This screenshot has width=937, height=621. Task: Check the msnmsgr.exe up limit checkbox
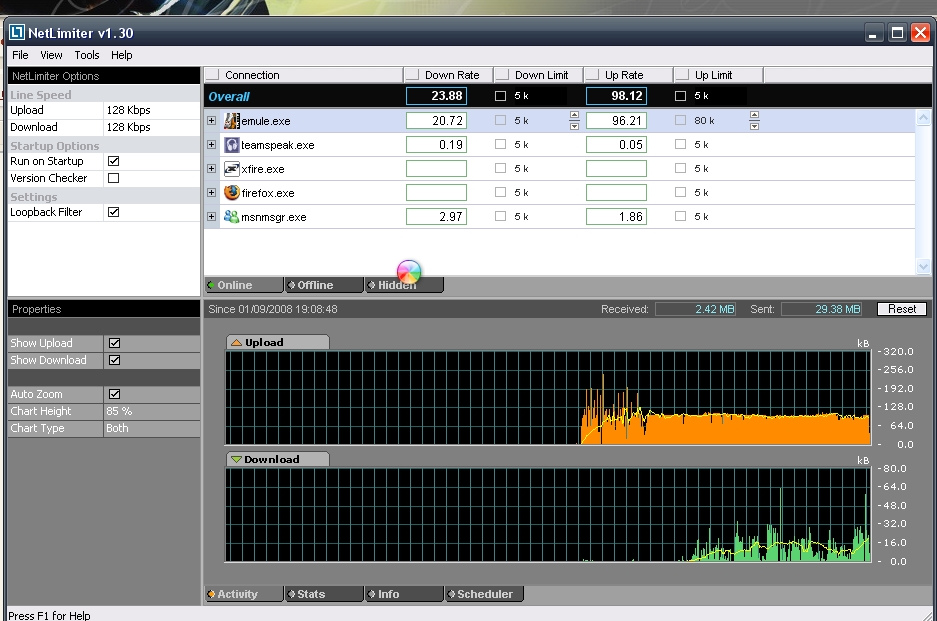pos(681,216)
